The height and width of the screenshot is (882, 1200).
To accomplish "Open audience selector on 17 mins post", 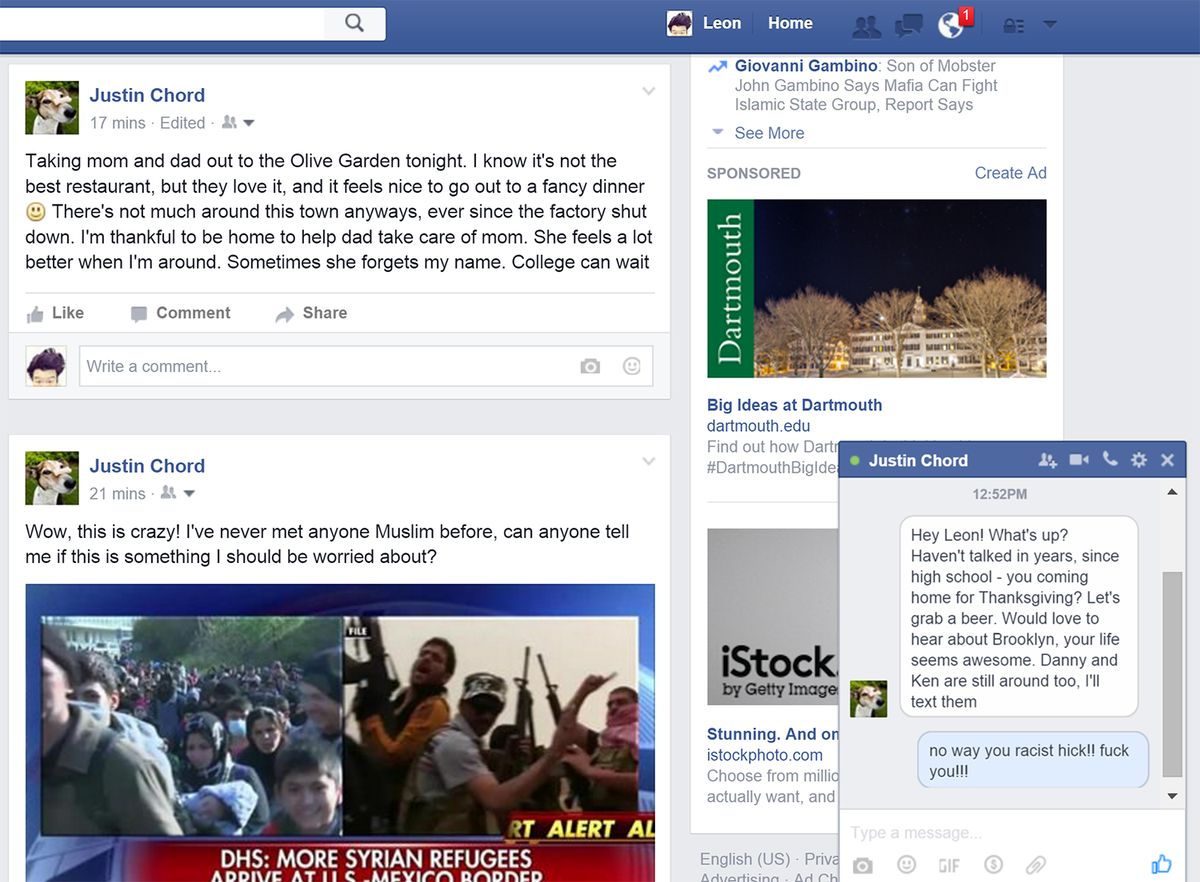I will 238,122.
